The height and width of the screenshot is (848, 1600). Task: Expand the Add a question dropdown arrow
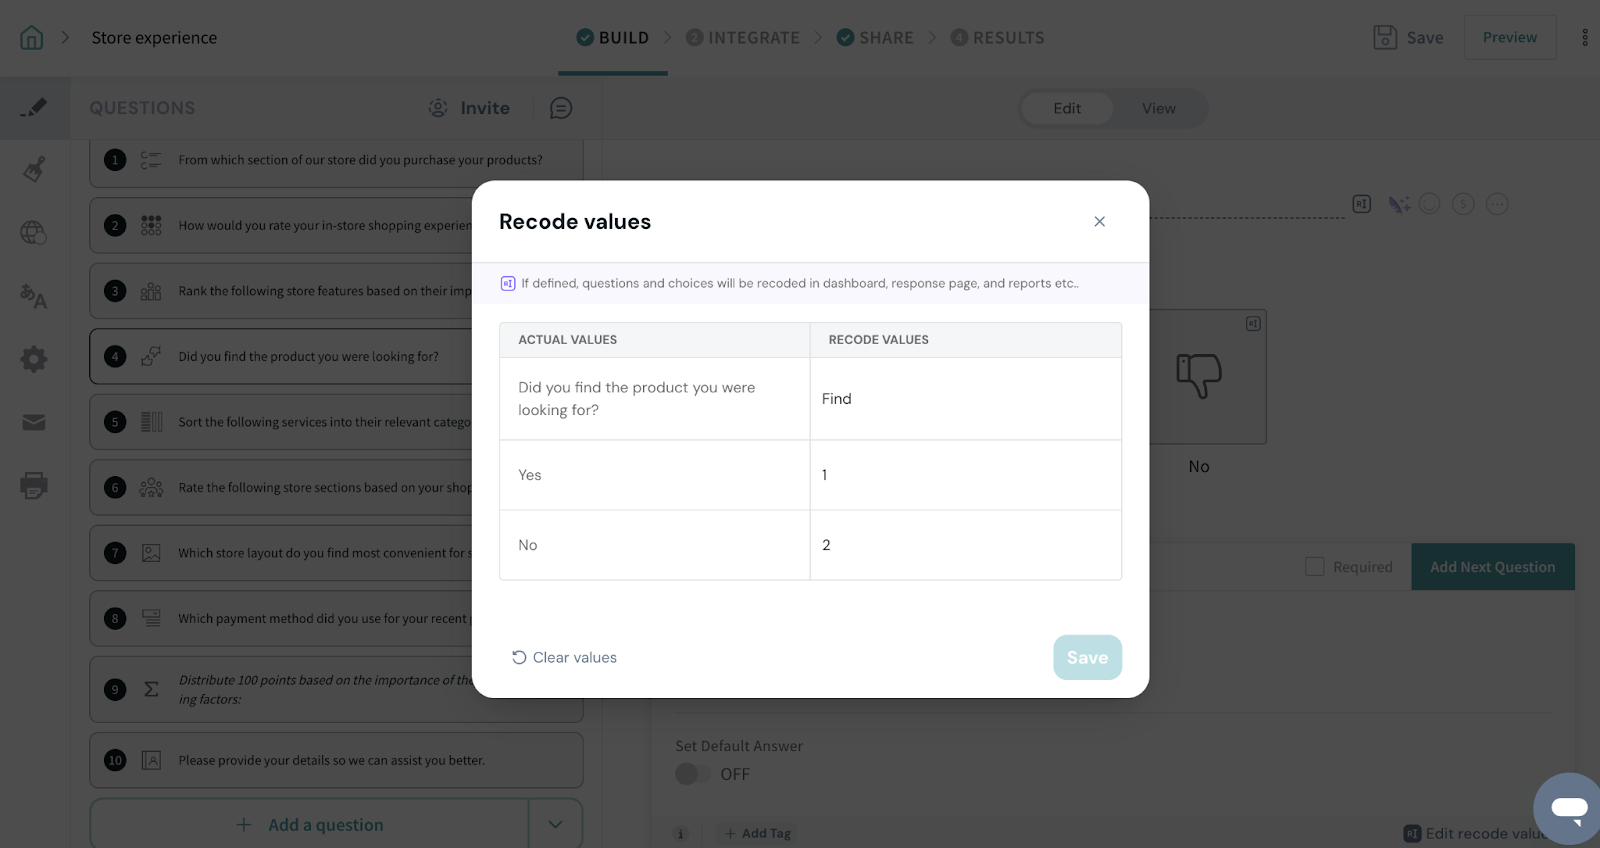(x=555, y=825)
